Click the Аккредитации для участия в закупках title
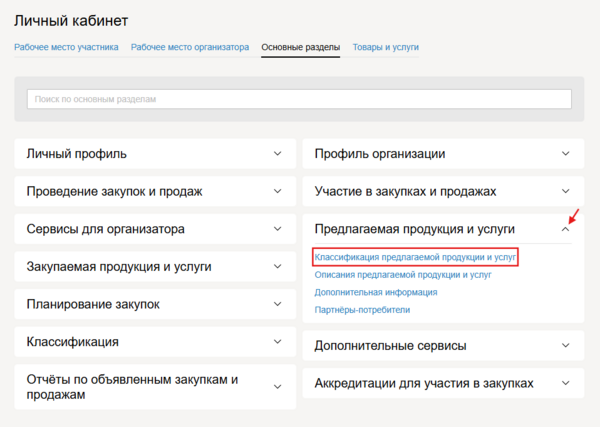Viewport: 600px width, 427px height. tap(424, 383)
